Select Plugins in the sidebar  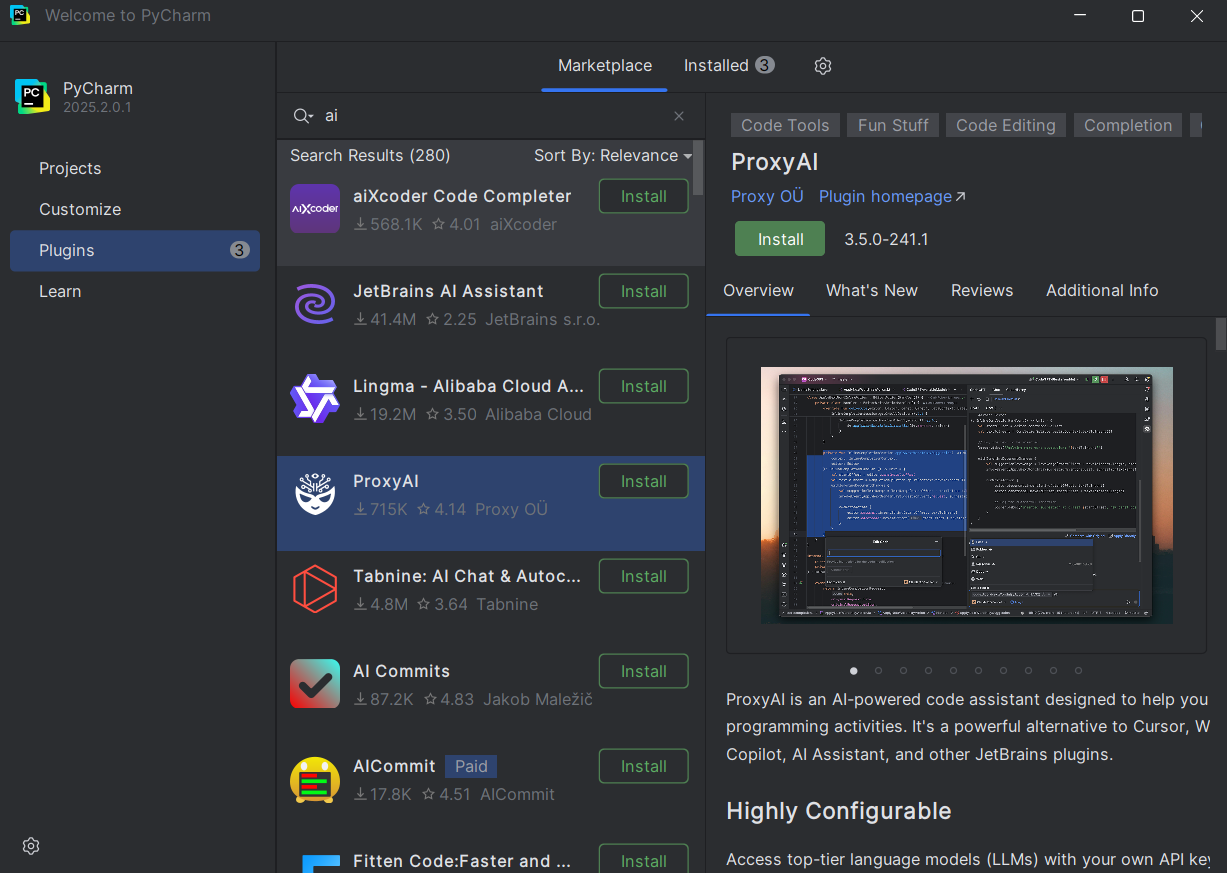135,251
